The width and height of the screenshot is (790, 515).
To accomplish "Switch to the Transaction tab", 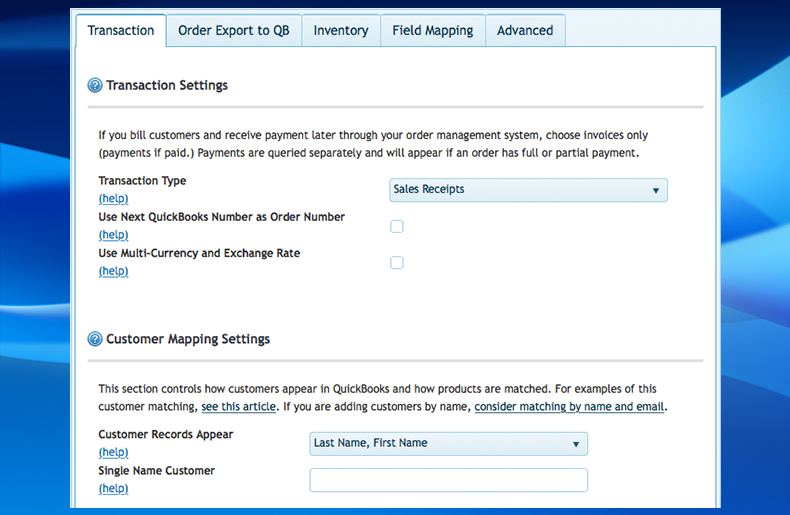I will point(121,31).
